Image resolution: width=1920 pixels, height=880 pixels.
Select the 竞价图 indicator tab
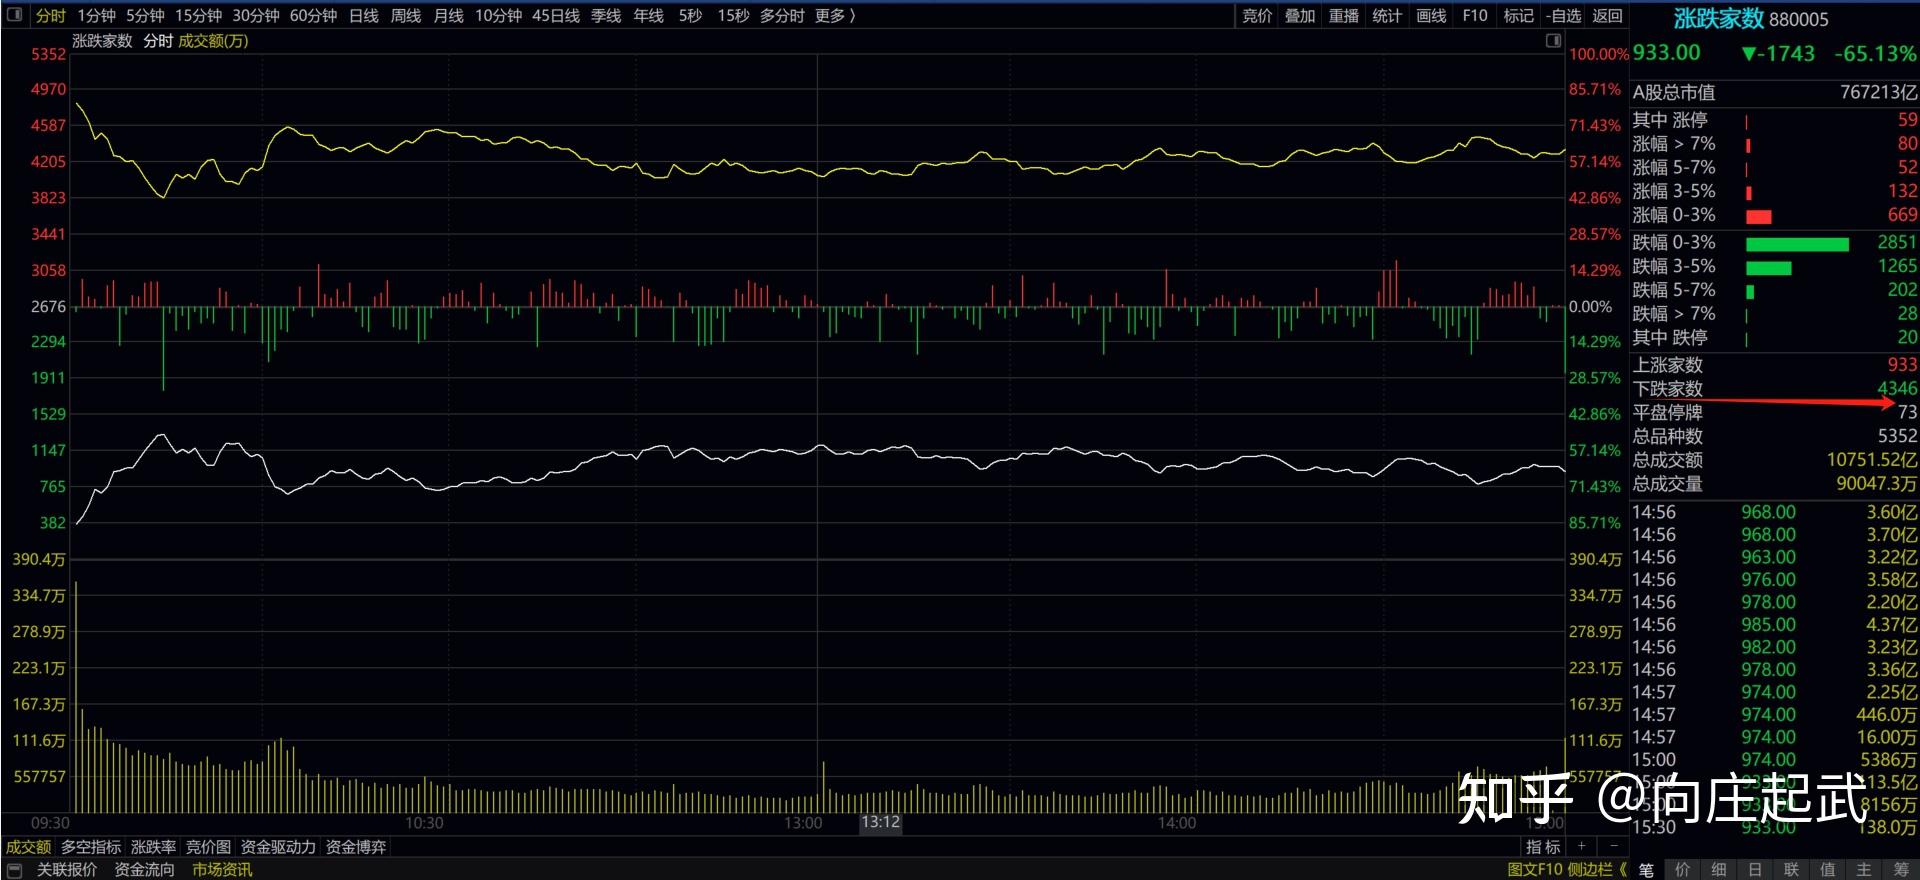tap(208, 847)
